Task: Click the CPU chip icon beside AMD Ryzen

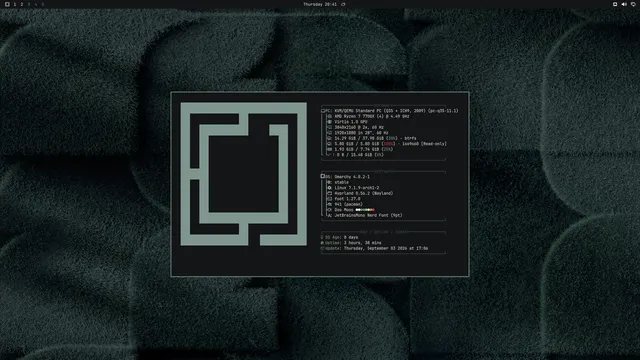Action: 330,116
